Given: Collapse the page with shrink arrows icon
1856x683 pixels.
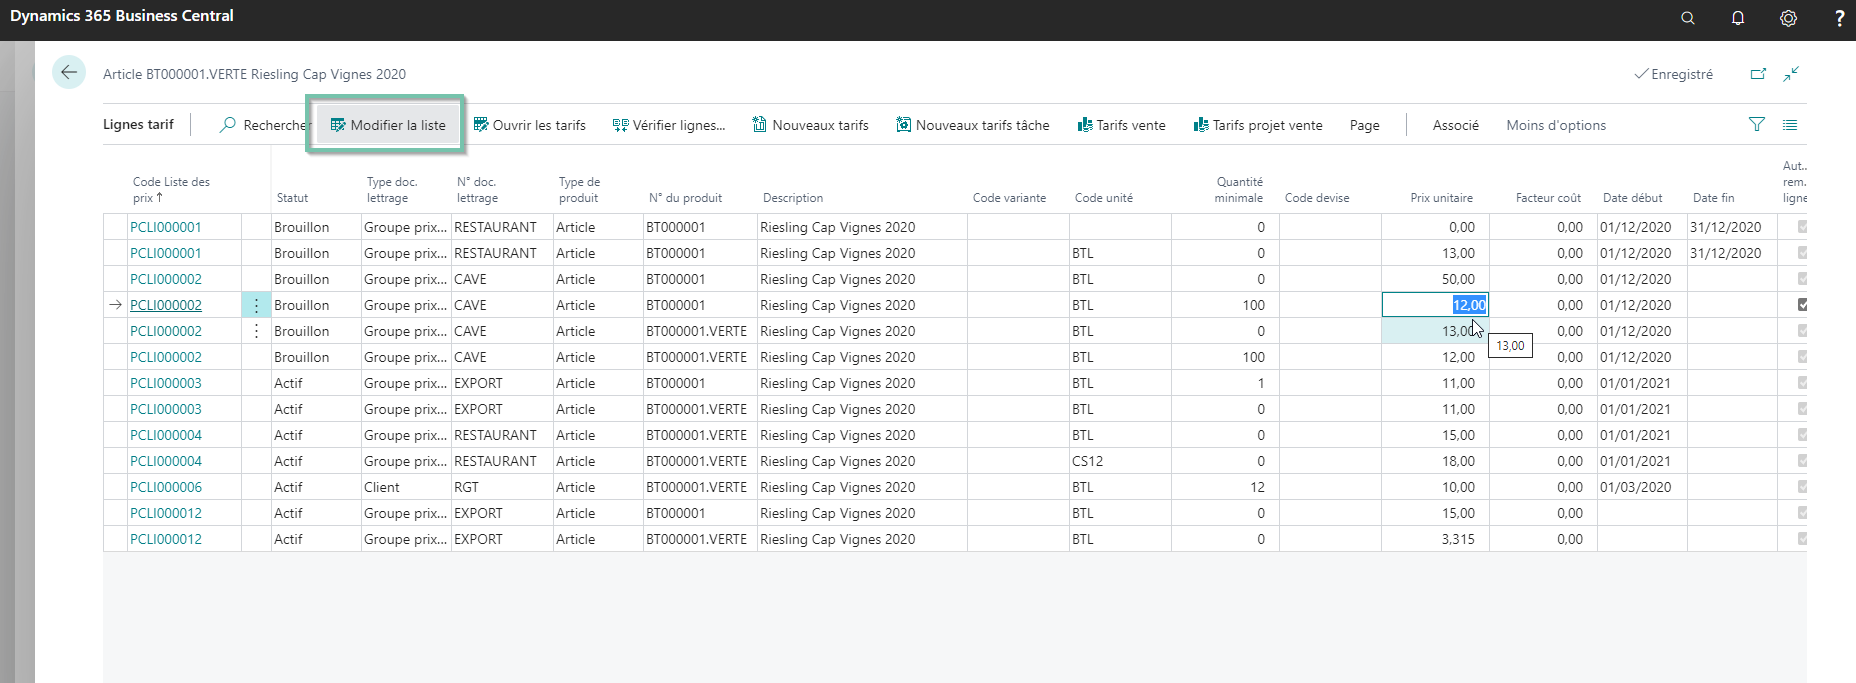Looking at the screenshot, I should click(1791, 74).
